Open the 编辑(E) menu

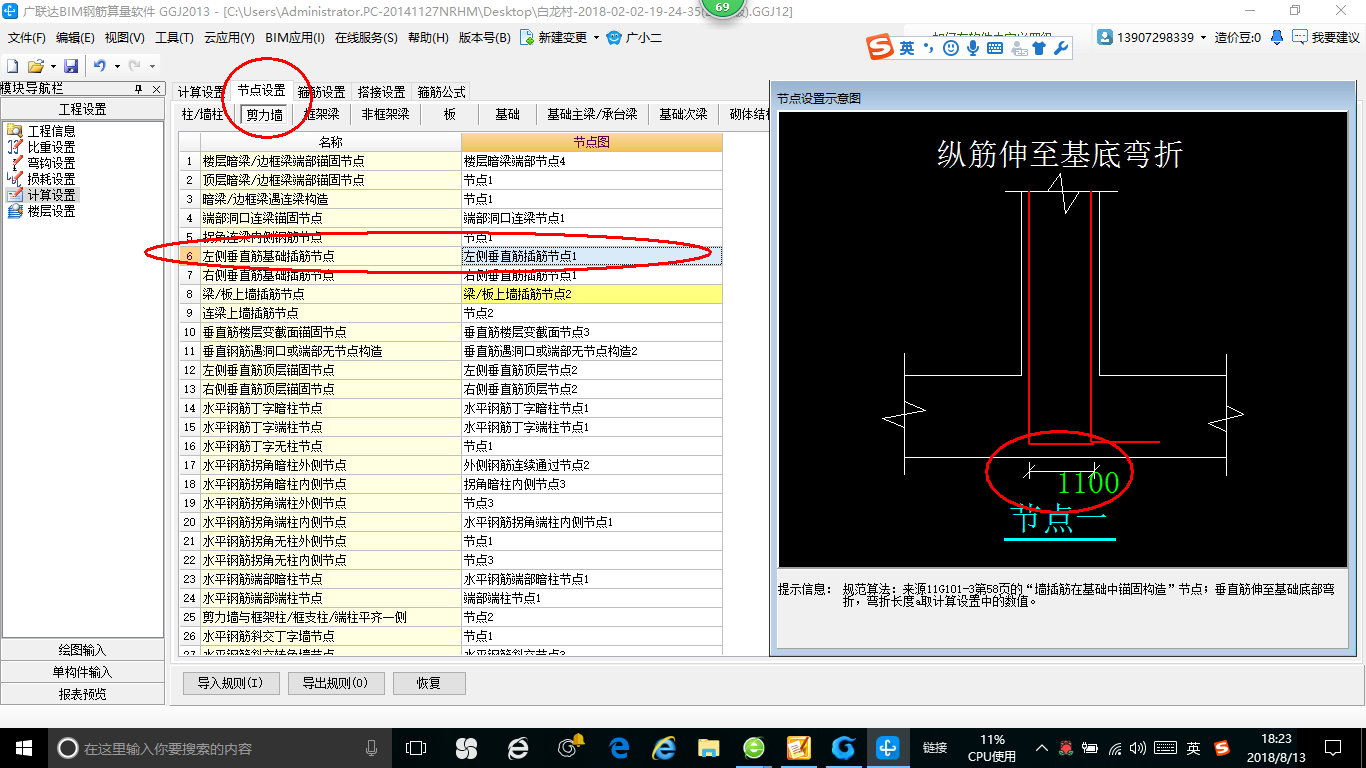click(x=75, y=38)
